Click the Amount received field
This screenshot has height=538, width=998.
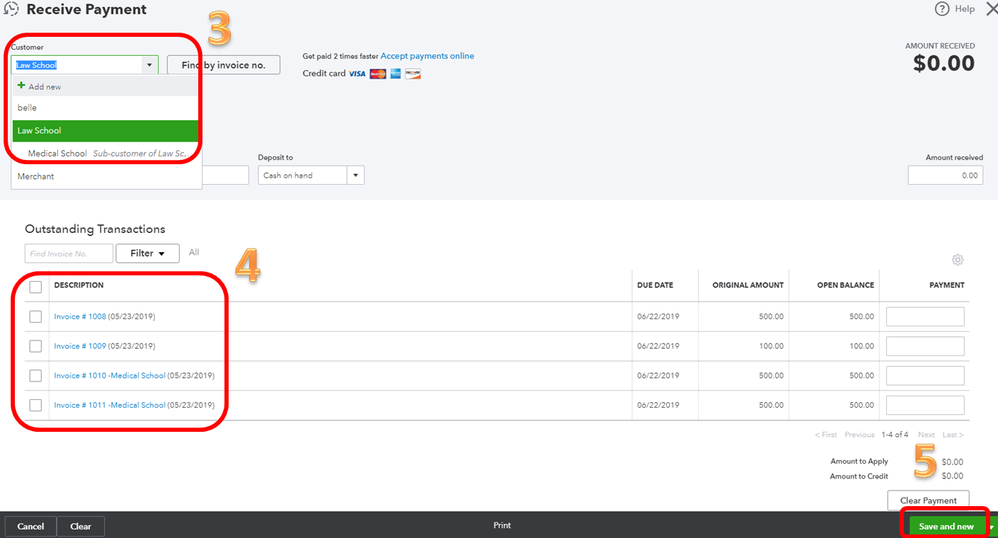click(945, 175)
